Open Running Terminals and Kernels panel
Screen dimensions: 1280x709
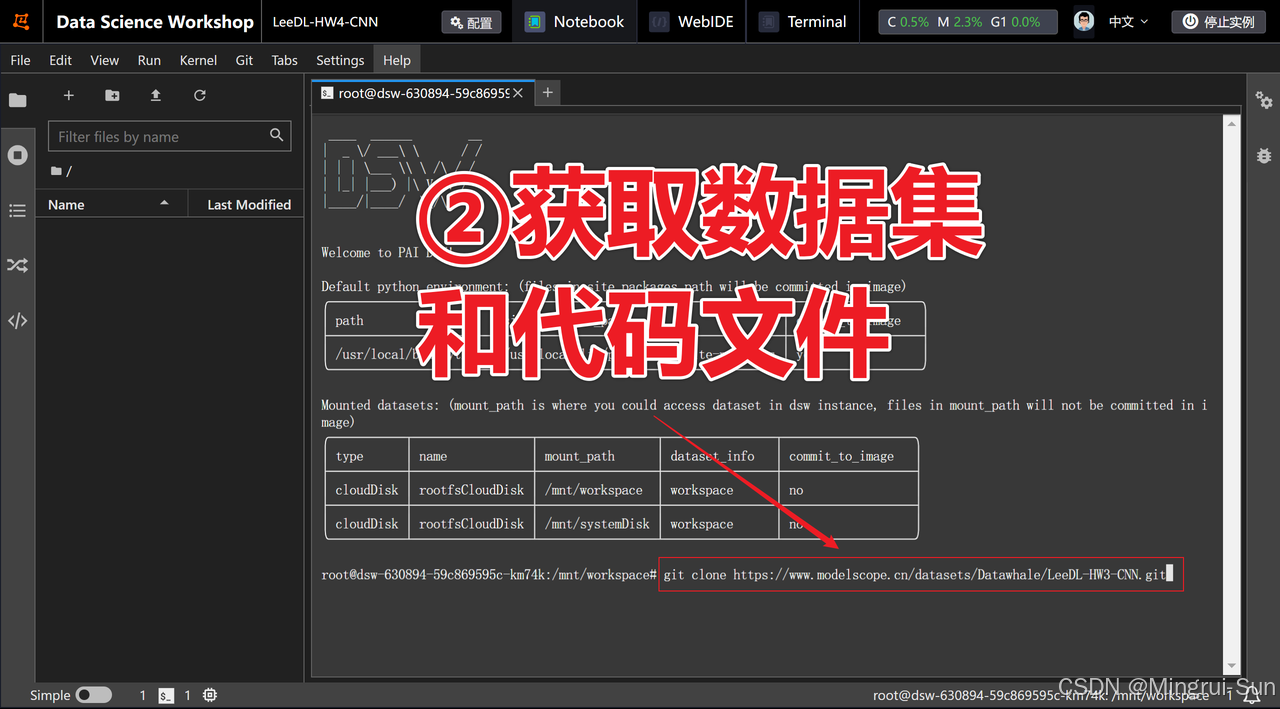point(17,155)
